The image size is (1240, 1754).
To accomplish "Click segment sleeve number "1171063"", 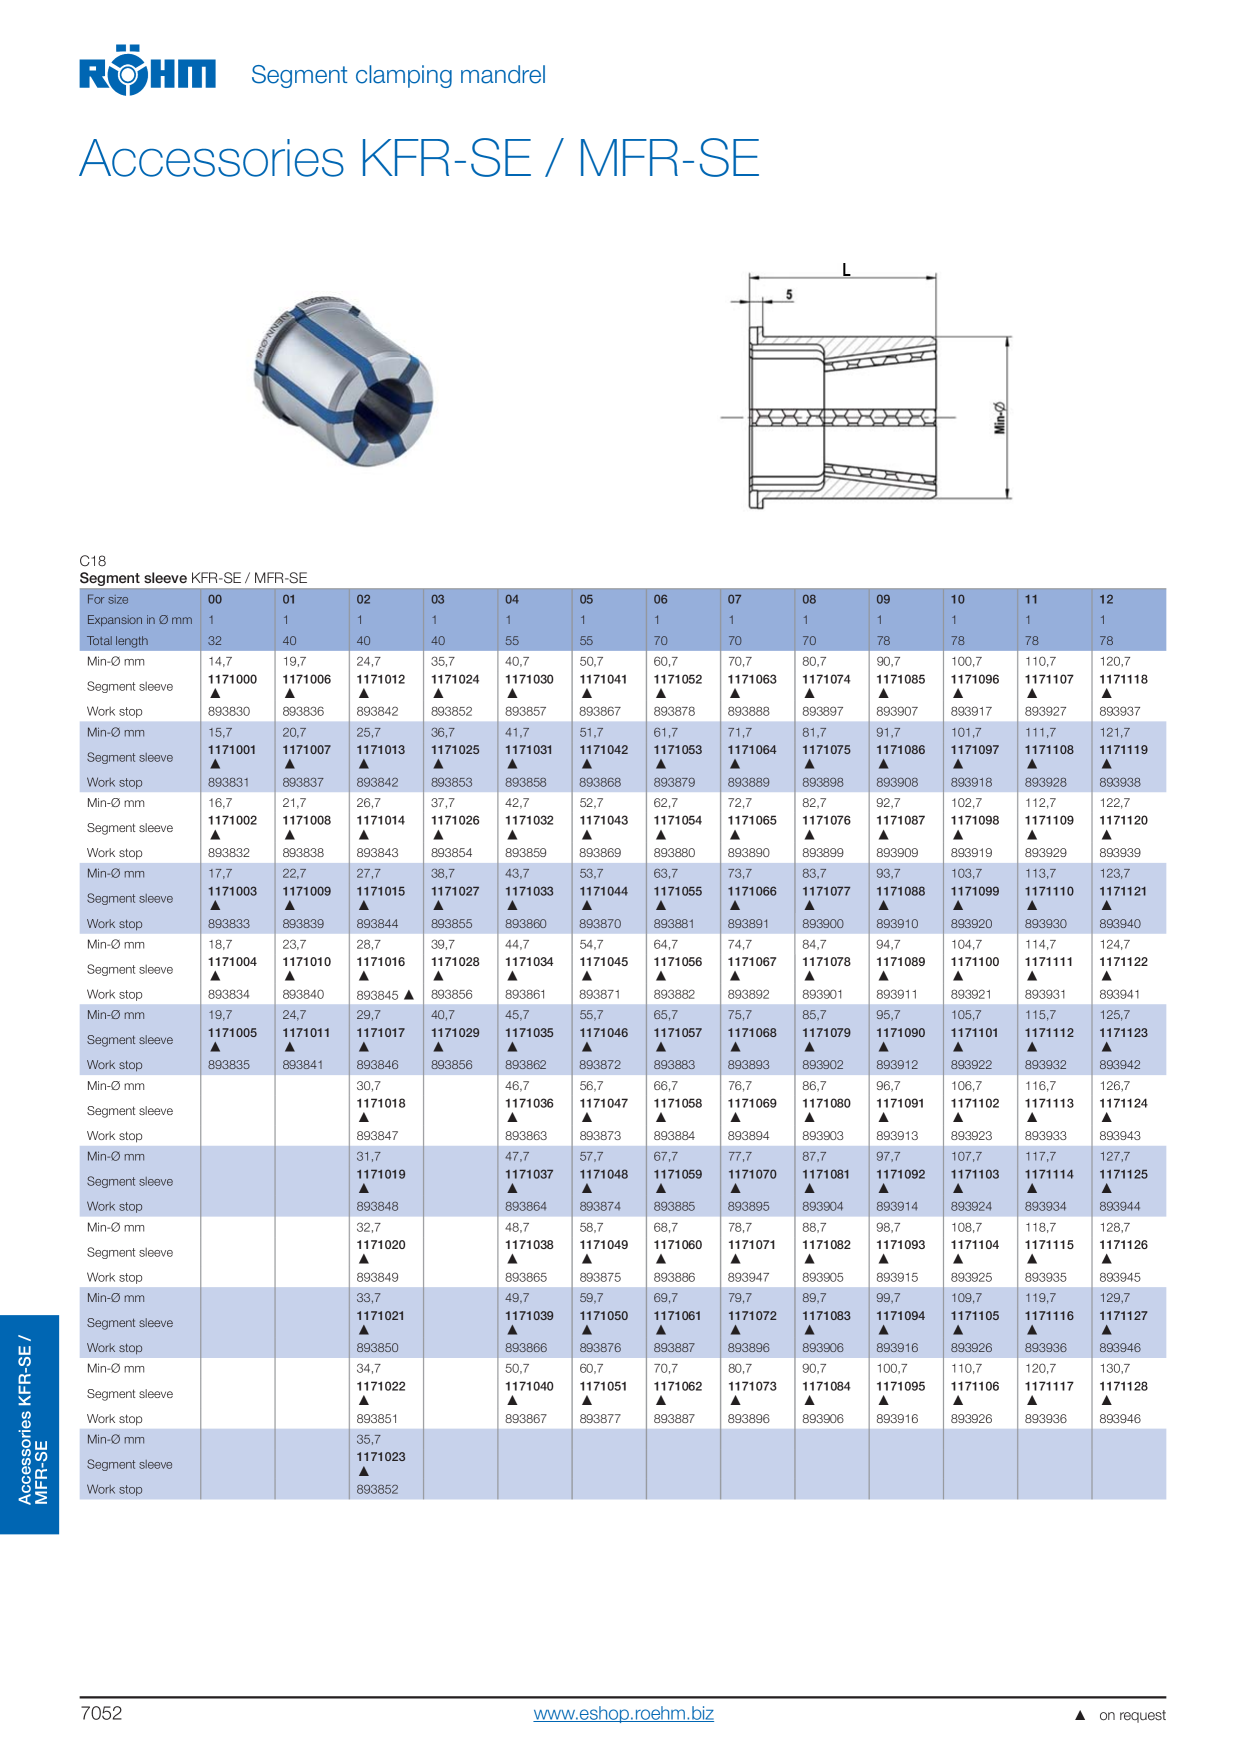I will 752,680.
